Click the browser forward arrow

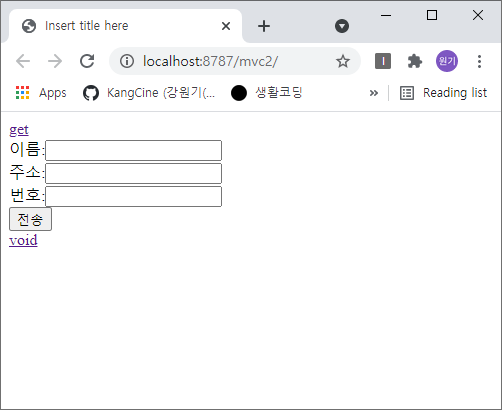tap(55, 61)
